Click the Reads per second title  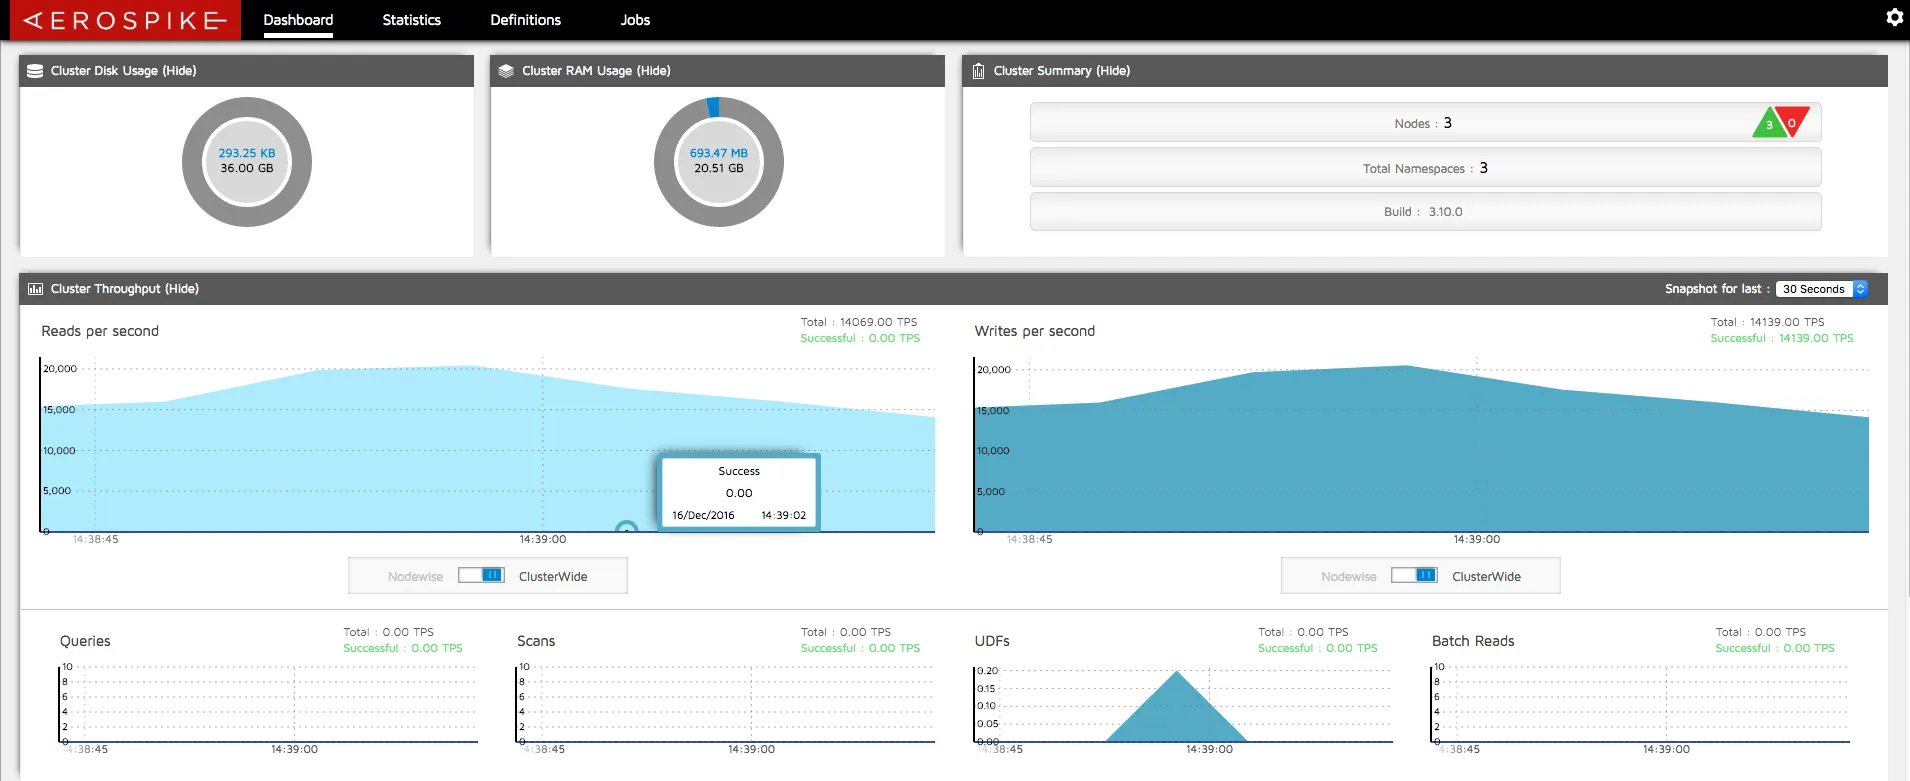click(100, 331)
